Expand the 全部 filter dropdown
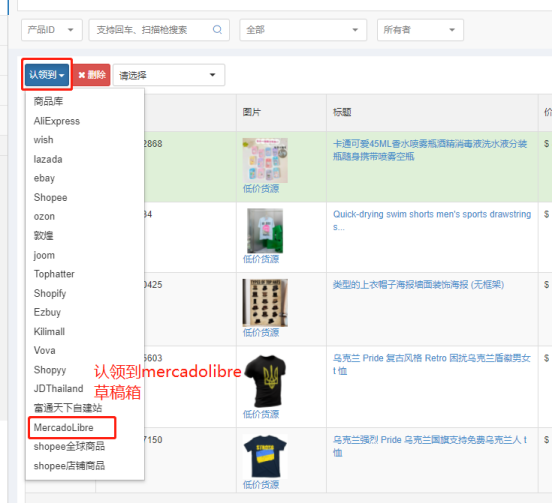 (303, 30)
